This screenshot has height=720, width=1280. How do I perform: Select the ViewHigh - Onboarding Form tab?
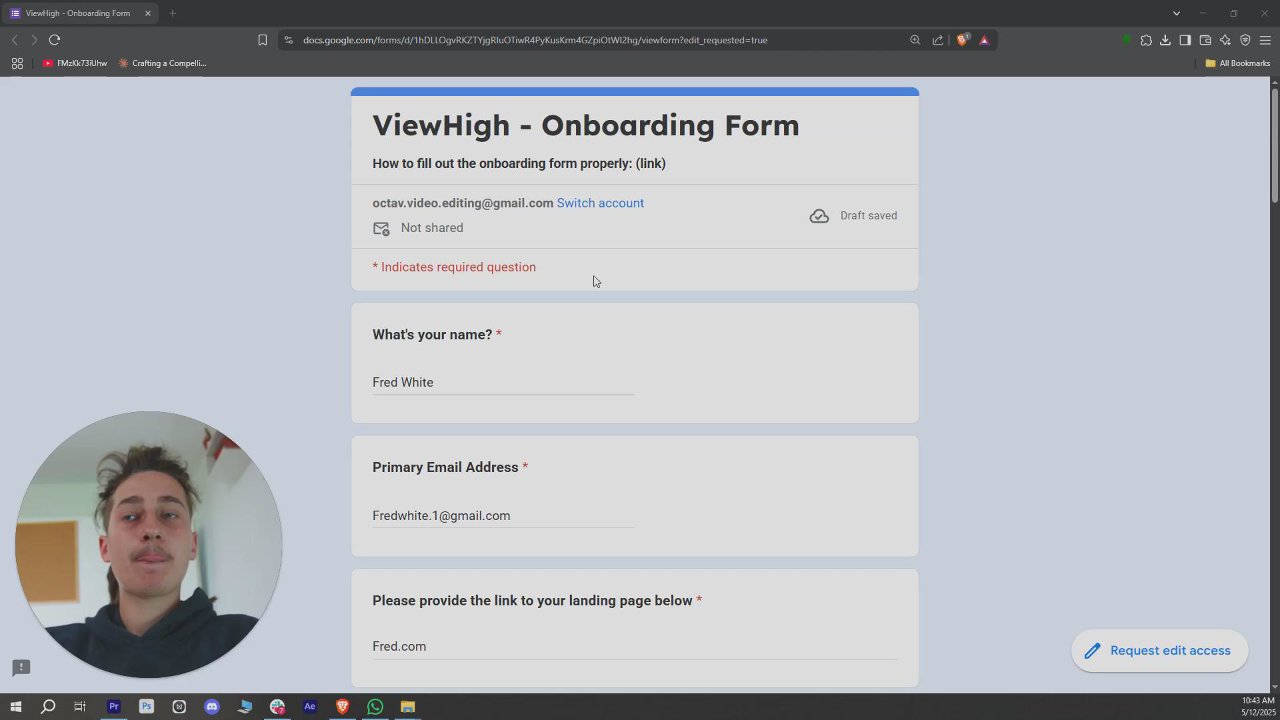(x=78, y=13)
